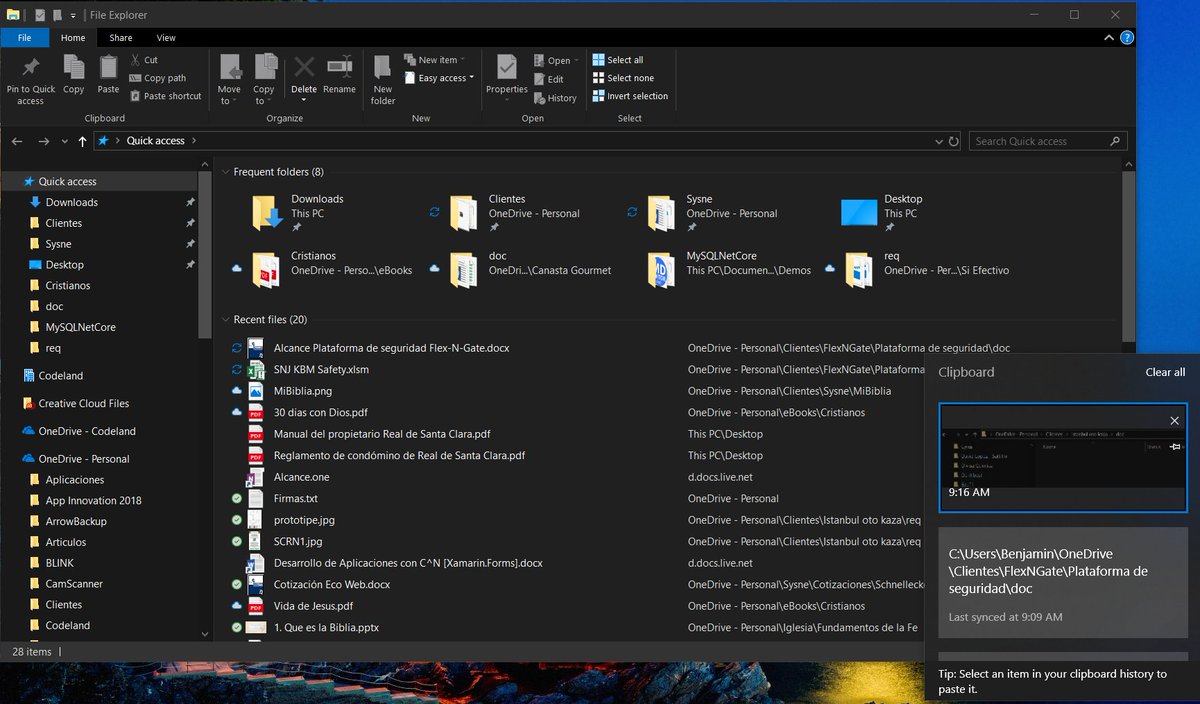Click the Refresh icon in the address bar
Viewport: 1200px width, 704px height.
click(953, 141)
